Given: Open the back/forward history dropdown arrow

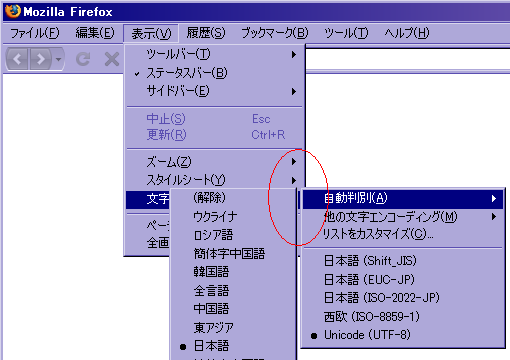Looking at the screenshot, I should (x=58, y=59).
